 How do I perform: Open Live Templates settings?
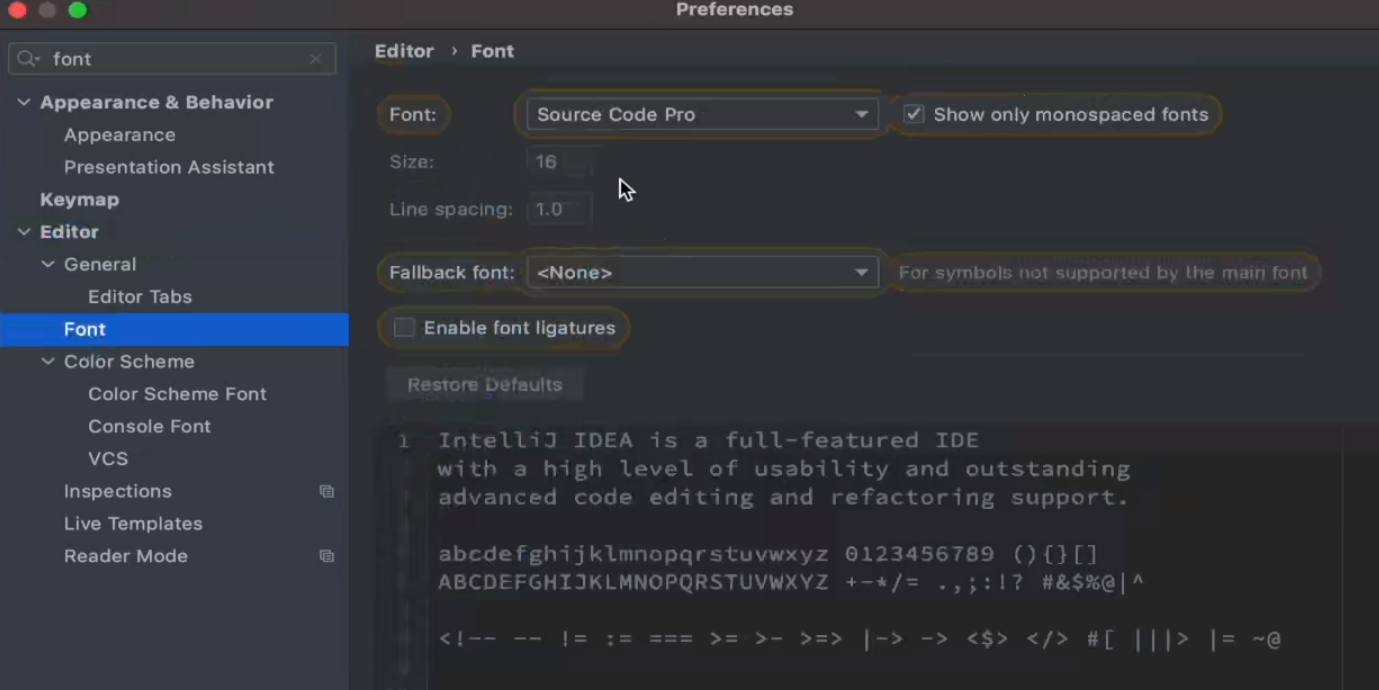point(133,523)
